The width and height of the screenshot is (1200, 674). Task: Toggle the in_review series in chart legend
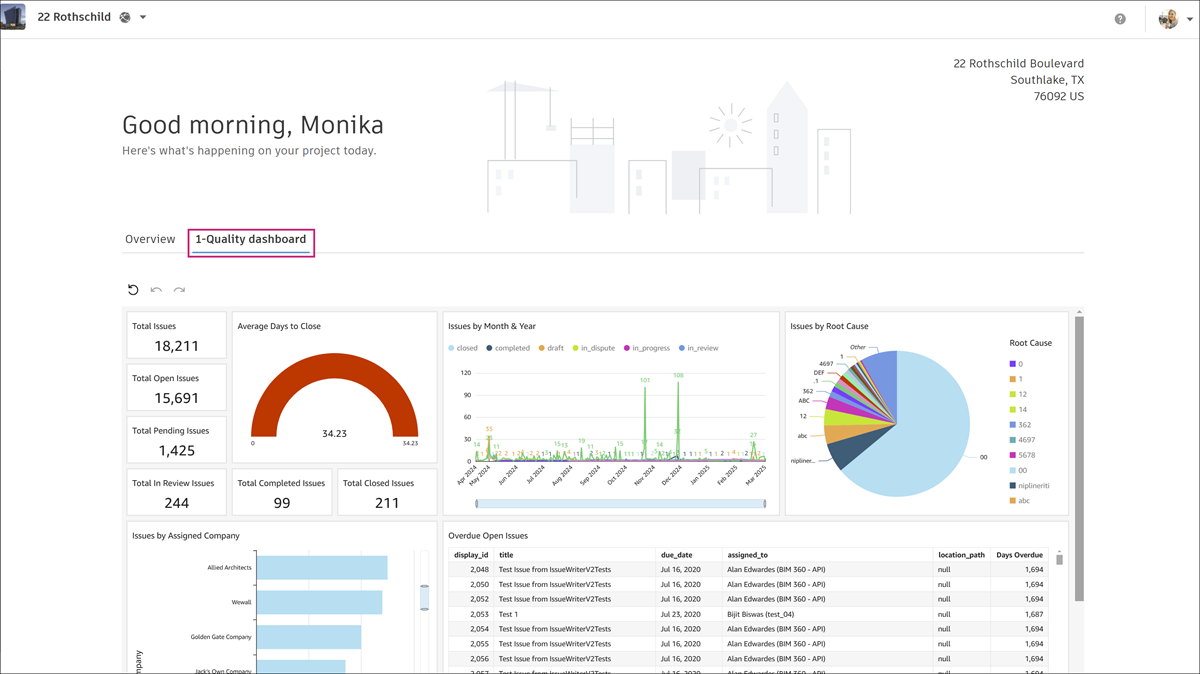pos(699,348)
